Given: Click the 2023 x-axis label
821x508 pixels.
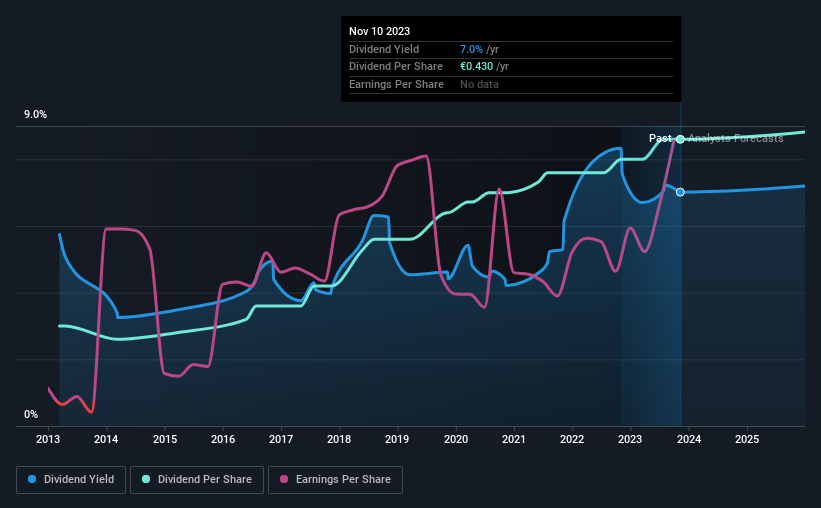Looking at the screenshot, I should pos(630,439).
